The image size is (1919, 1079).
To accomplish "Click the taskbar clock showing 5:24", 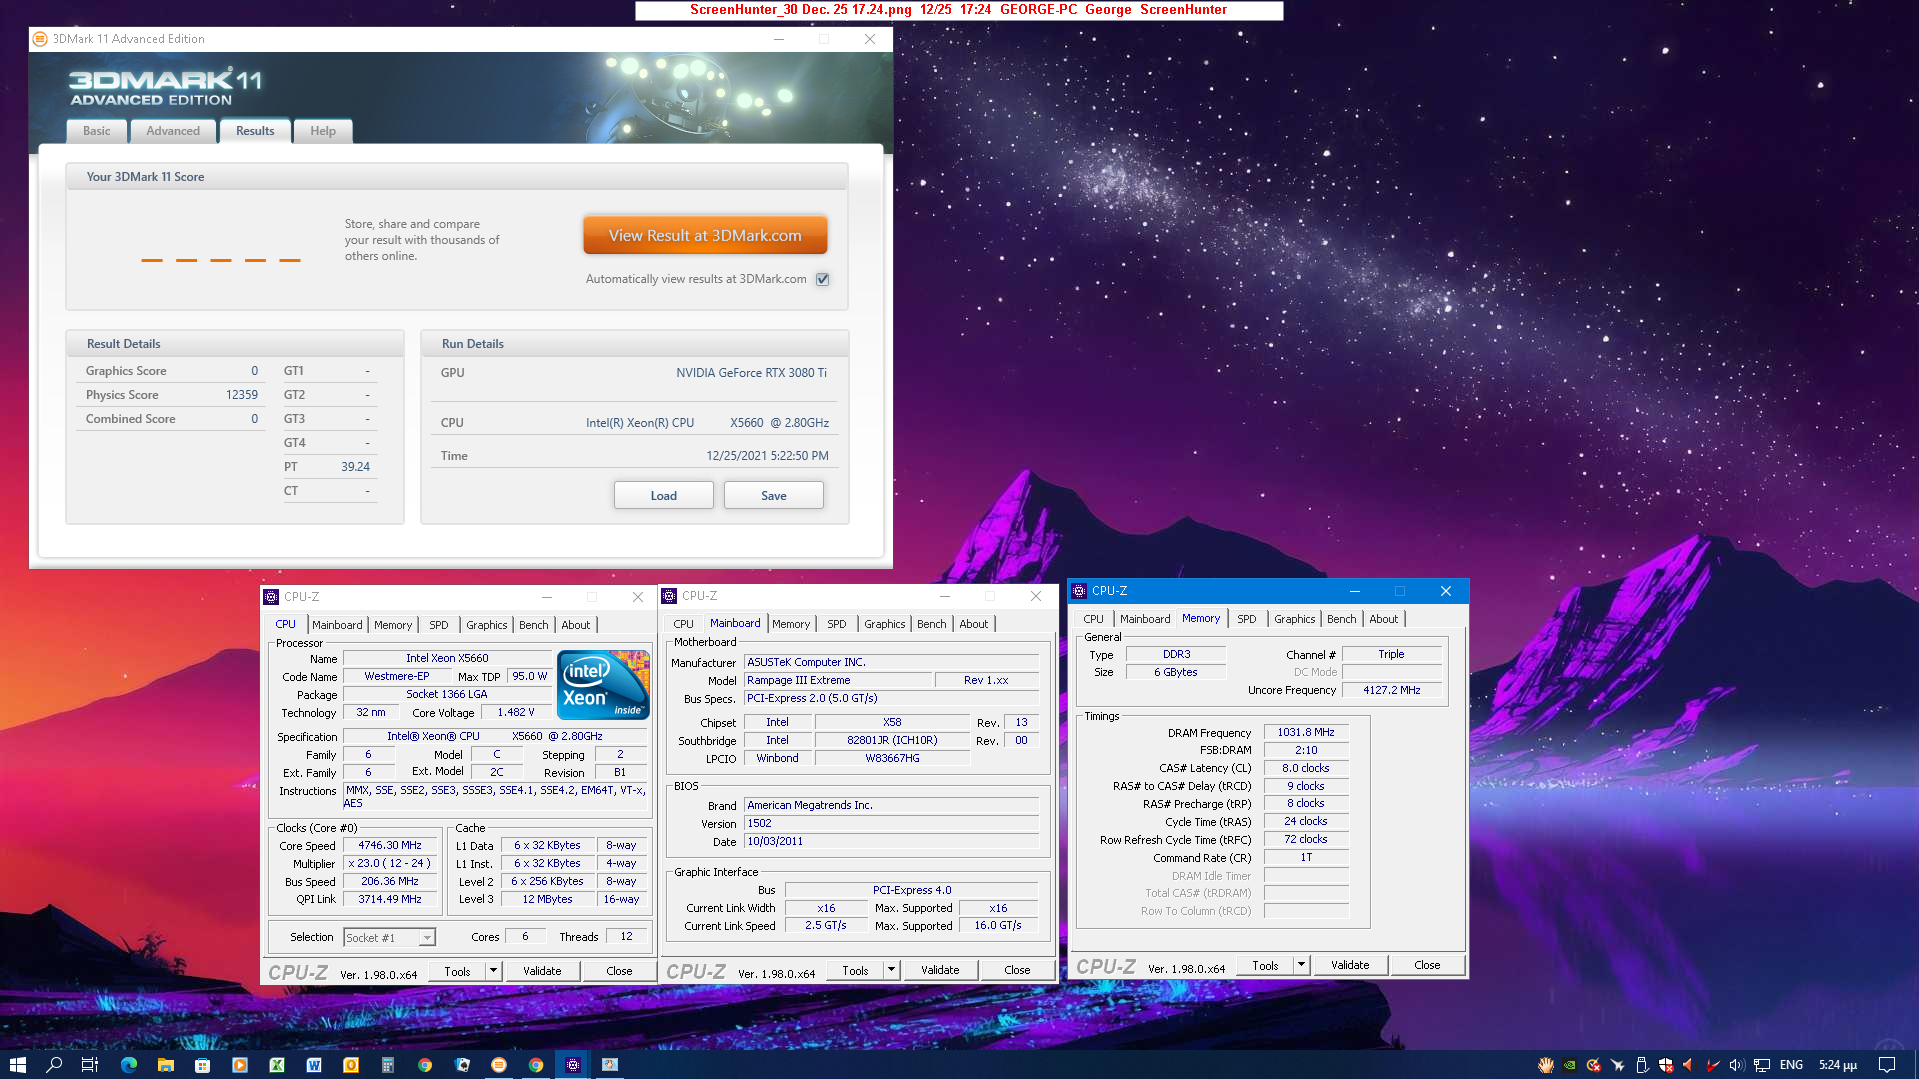I will [x=1838, y=1065].
